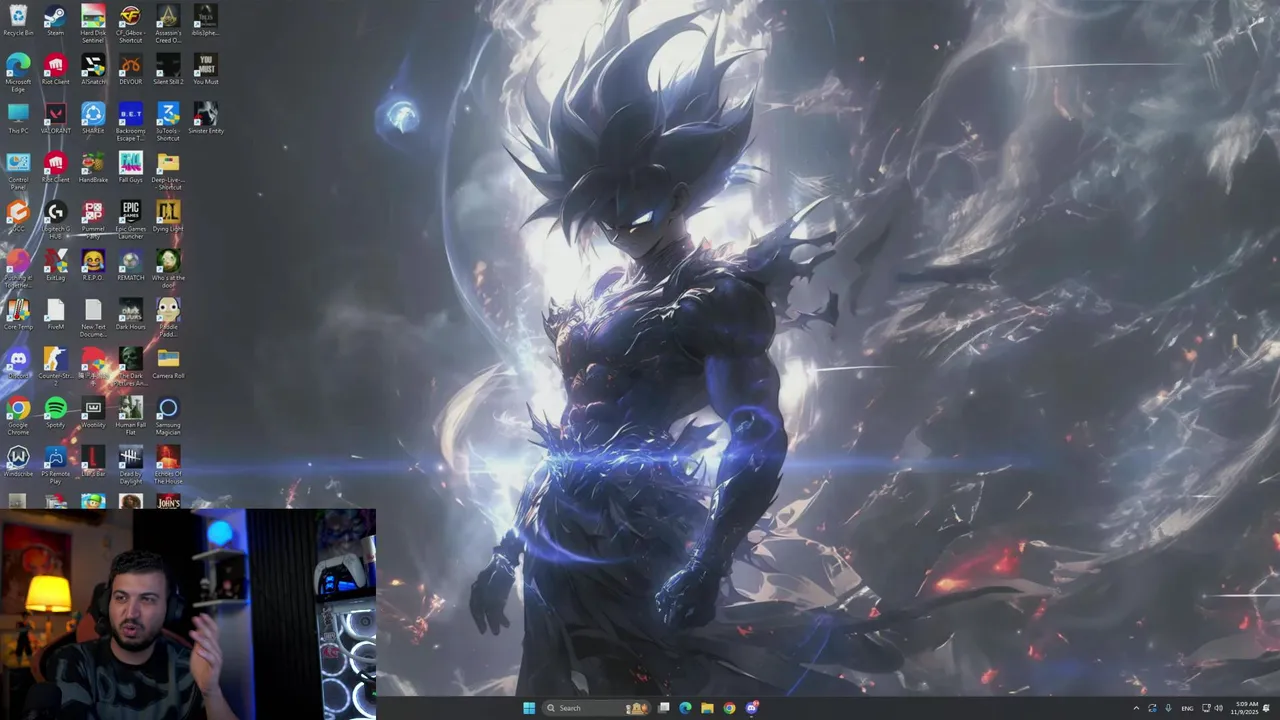Select the You Must game icon
Viewport: 1280px width, 720px height.
(x=205, y=70)
